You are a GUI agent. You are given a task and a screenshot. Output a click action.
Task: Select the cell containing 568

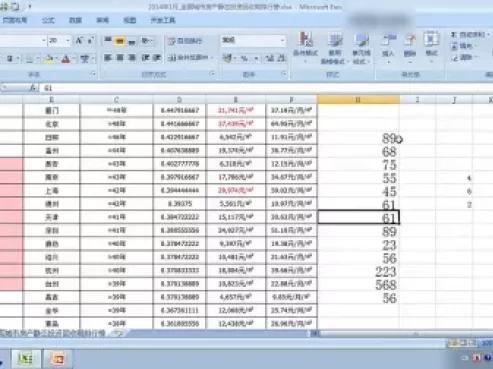coord(358,284)
